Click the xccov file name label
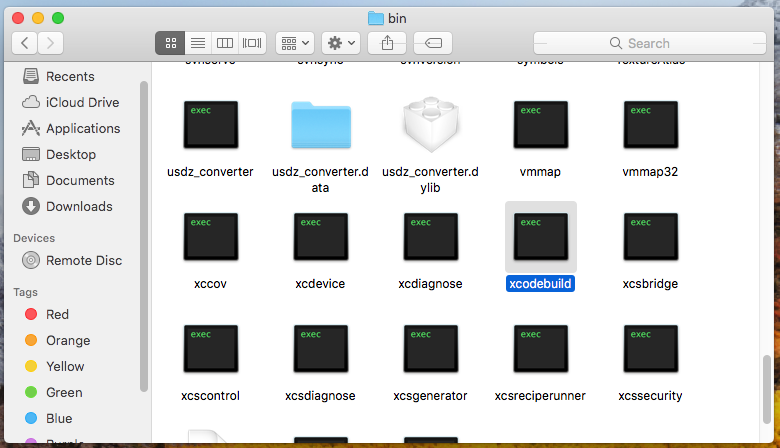This screenshot has height=448, width=780. (x=210, y=283)
